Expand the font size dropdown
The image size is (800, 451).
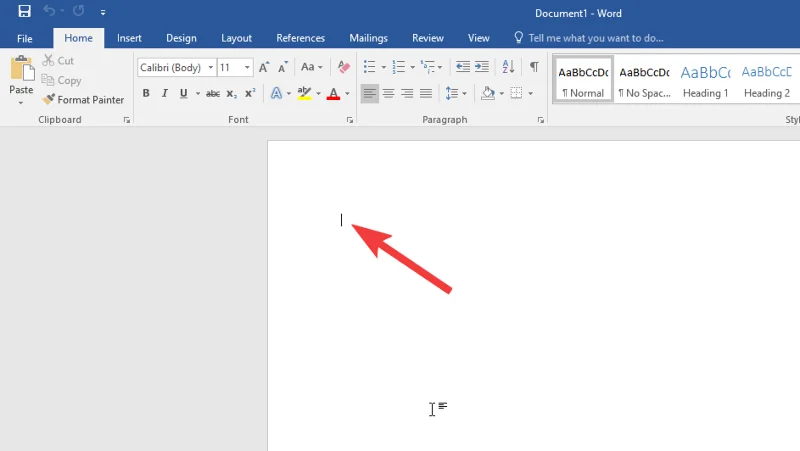pos(248,68)
